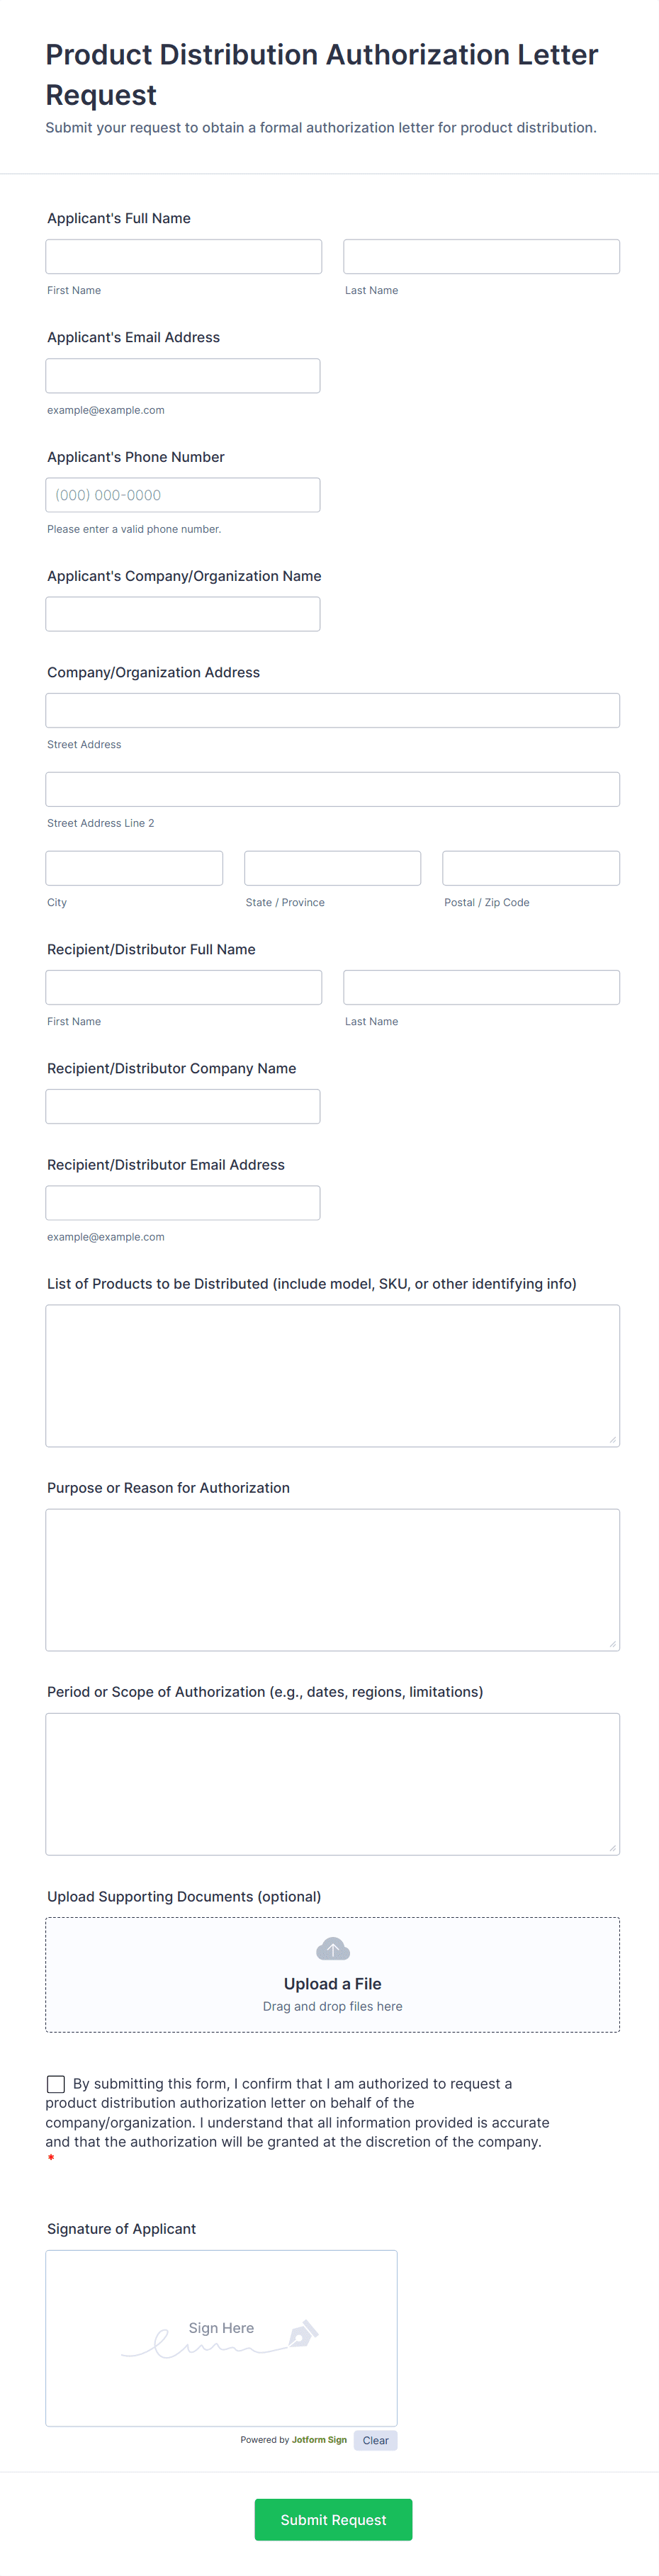Click the Postal / Zip Code field
This screenshot has height=2576, width=659.
click(531, 868)
